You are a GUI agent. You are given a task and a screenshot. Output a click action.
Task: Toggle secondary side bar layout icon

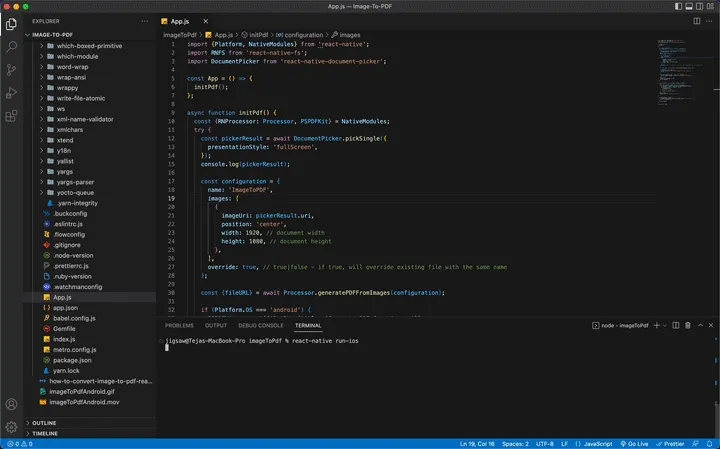coord(699,6)
